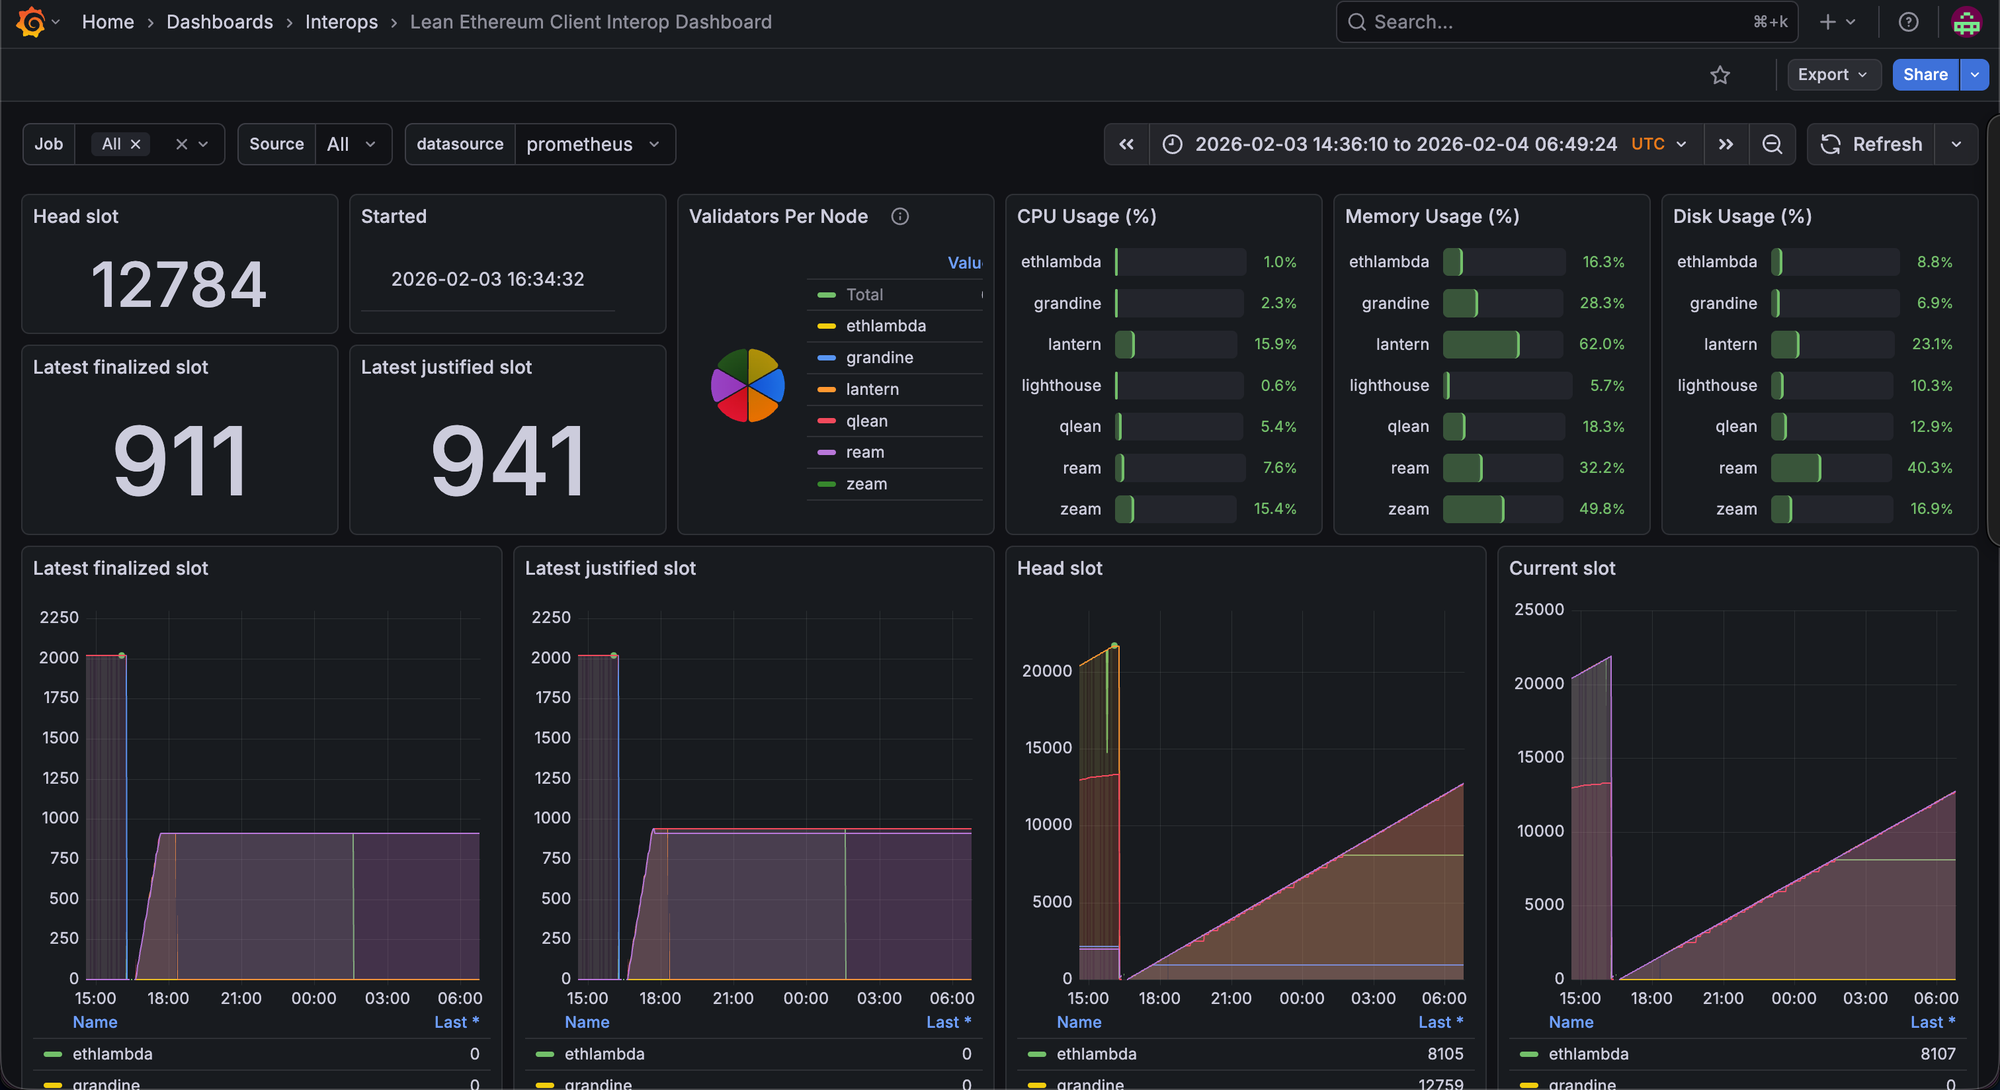This screenshot has width=2000, height=1090.
Task: Shift time range forward with double arrows
Action: (1726, 144)
